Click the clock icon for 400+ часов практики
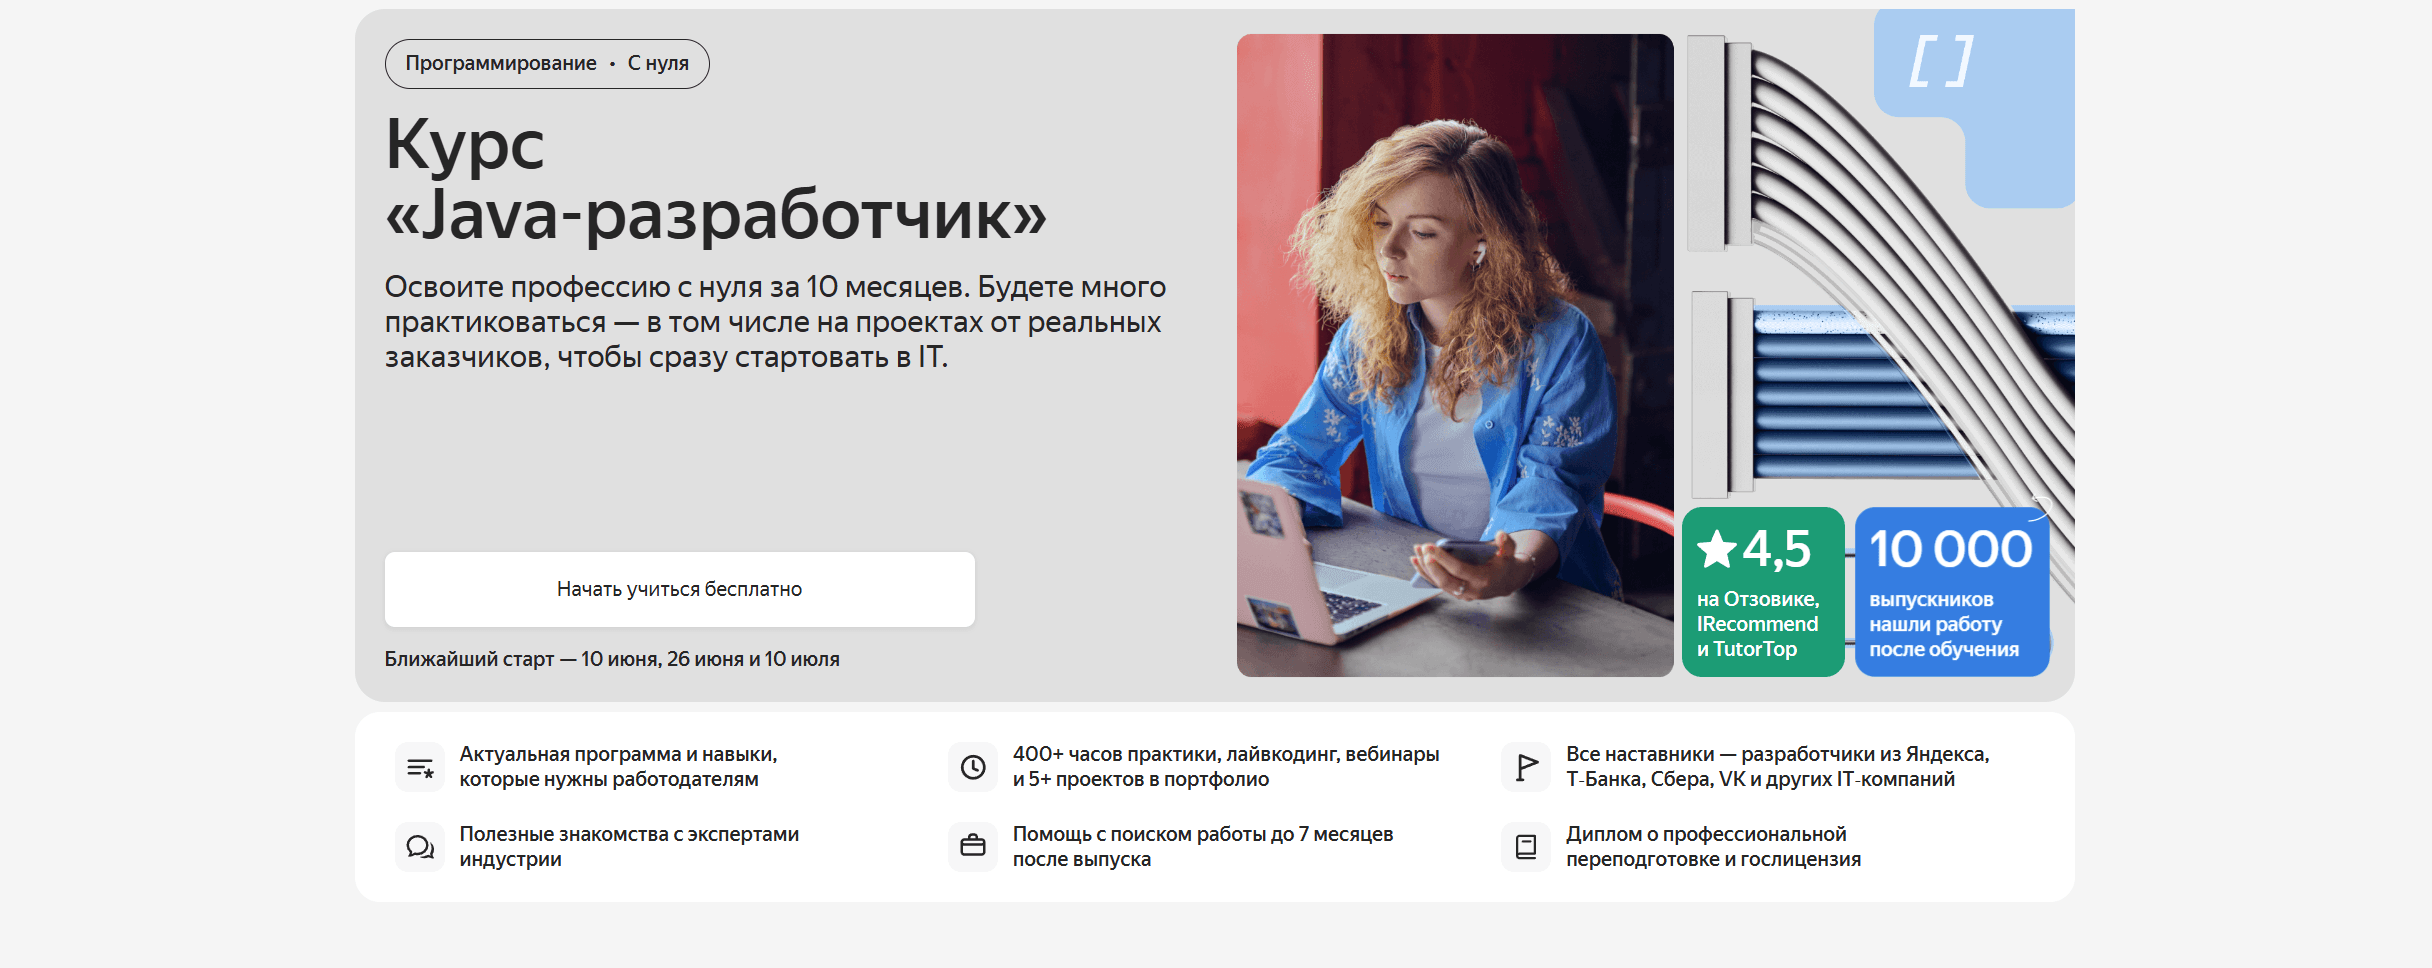This screenshot has height=968, width=2432. click(973, 767)
